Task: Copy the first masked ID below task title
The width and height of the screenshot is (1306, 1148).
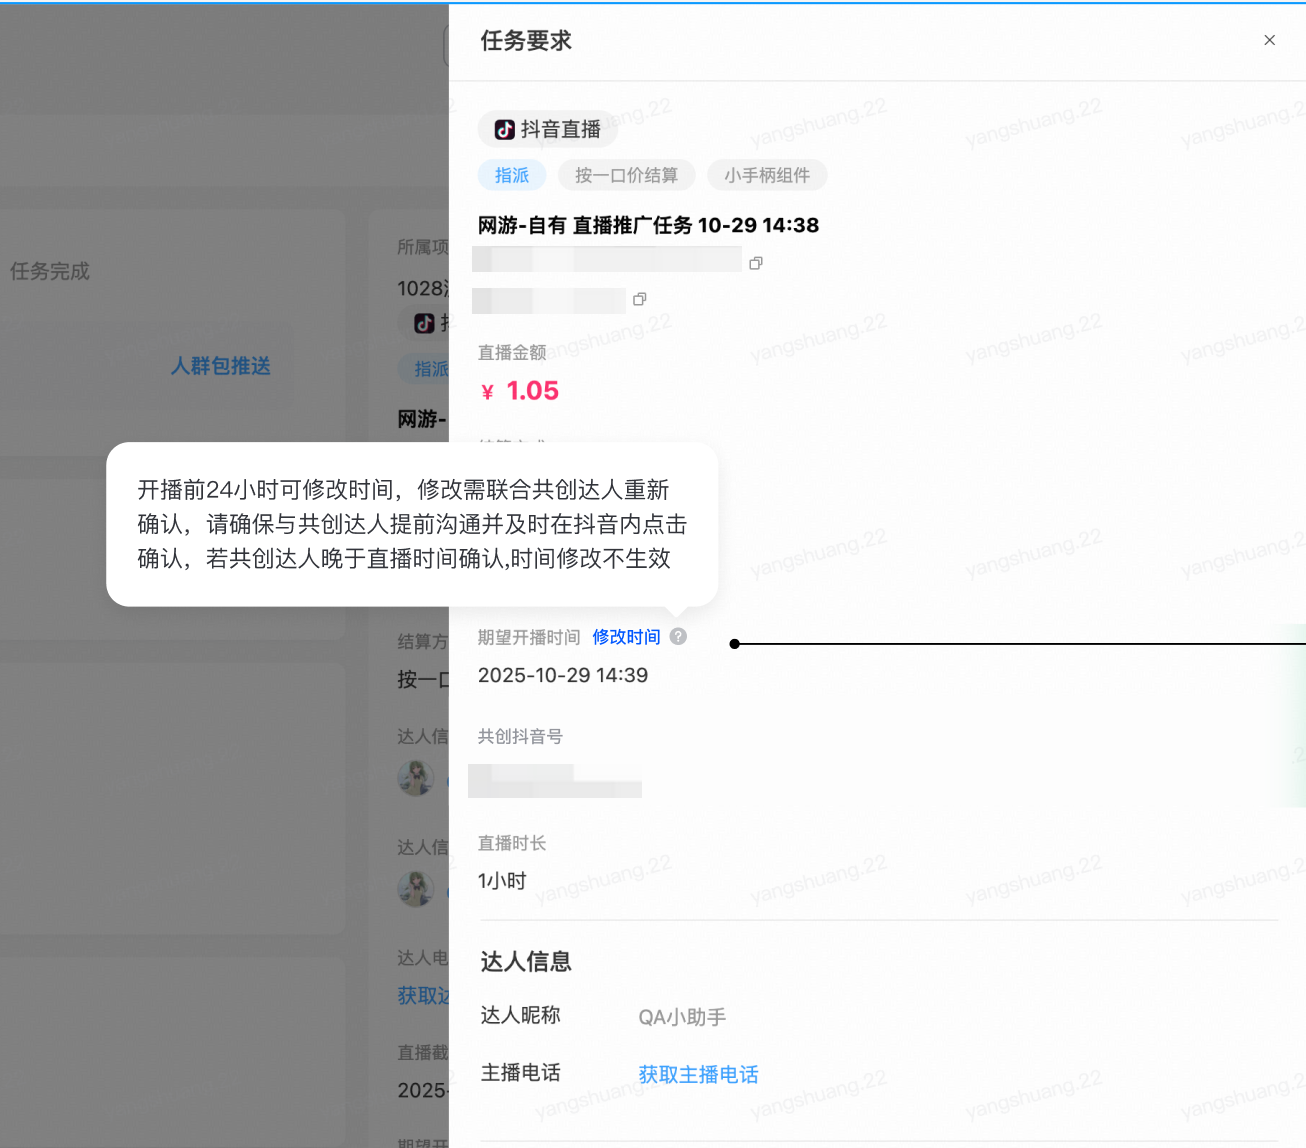Action: (x=756, y=263)
